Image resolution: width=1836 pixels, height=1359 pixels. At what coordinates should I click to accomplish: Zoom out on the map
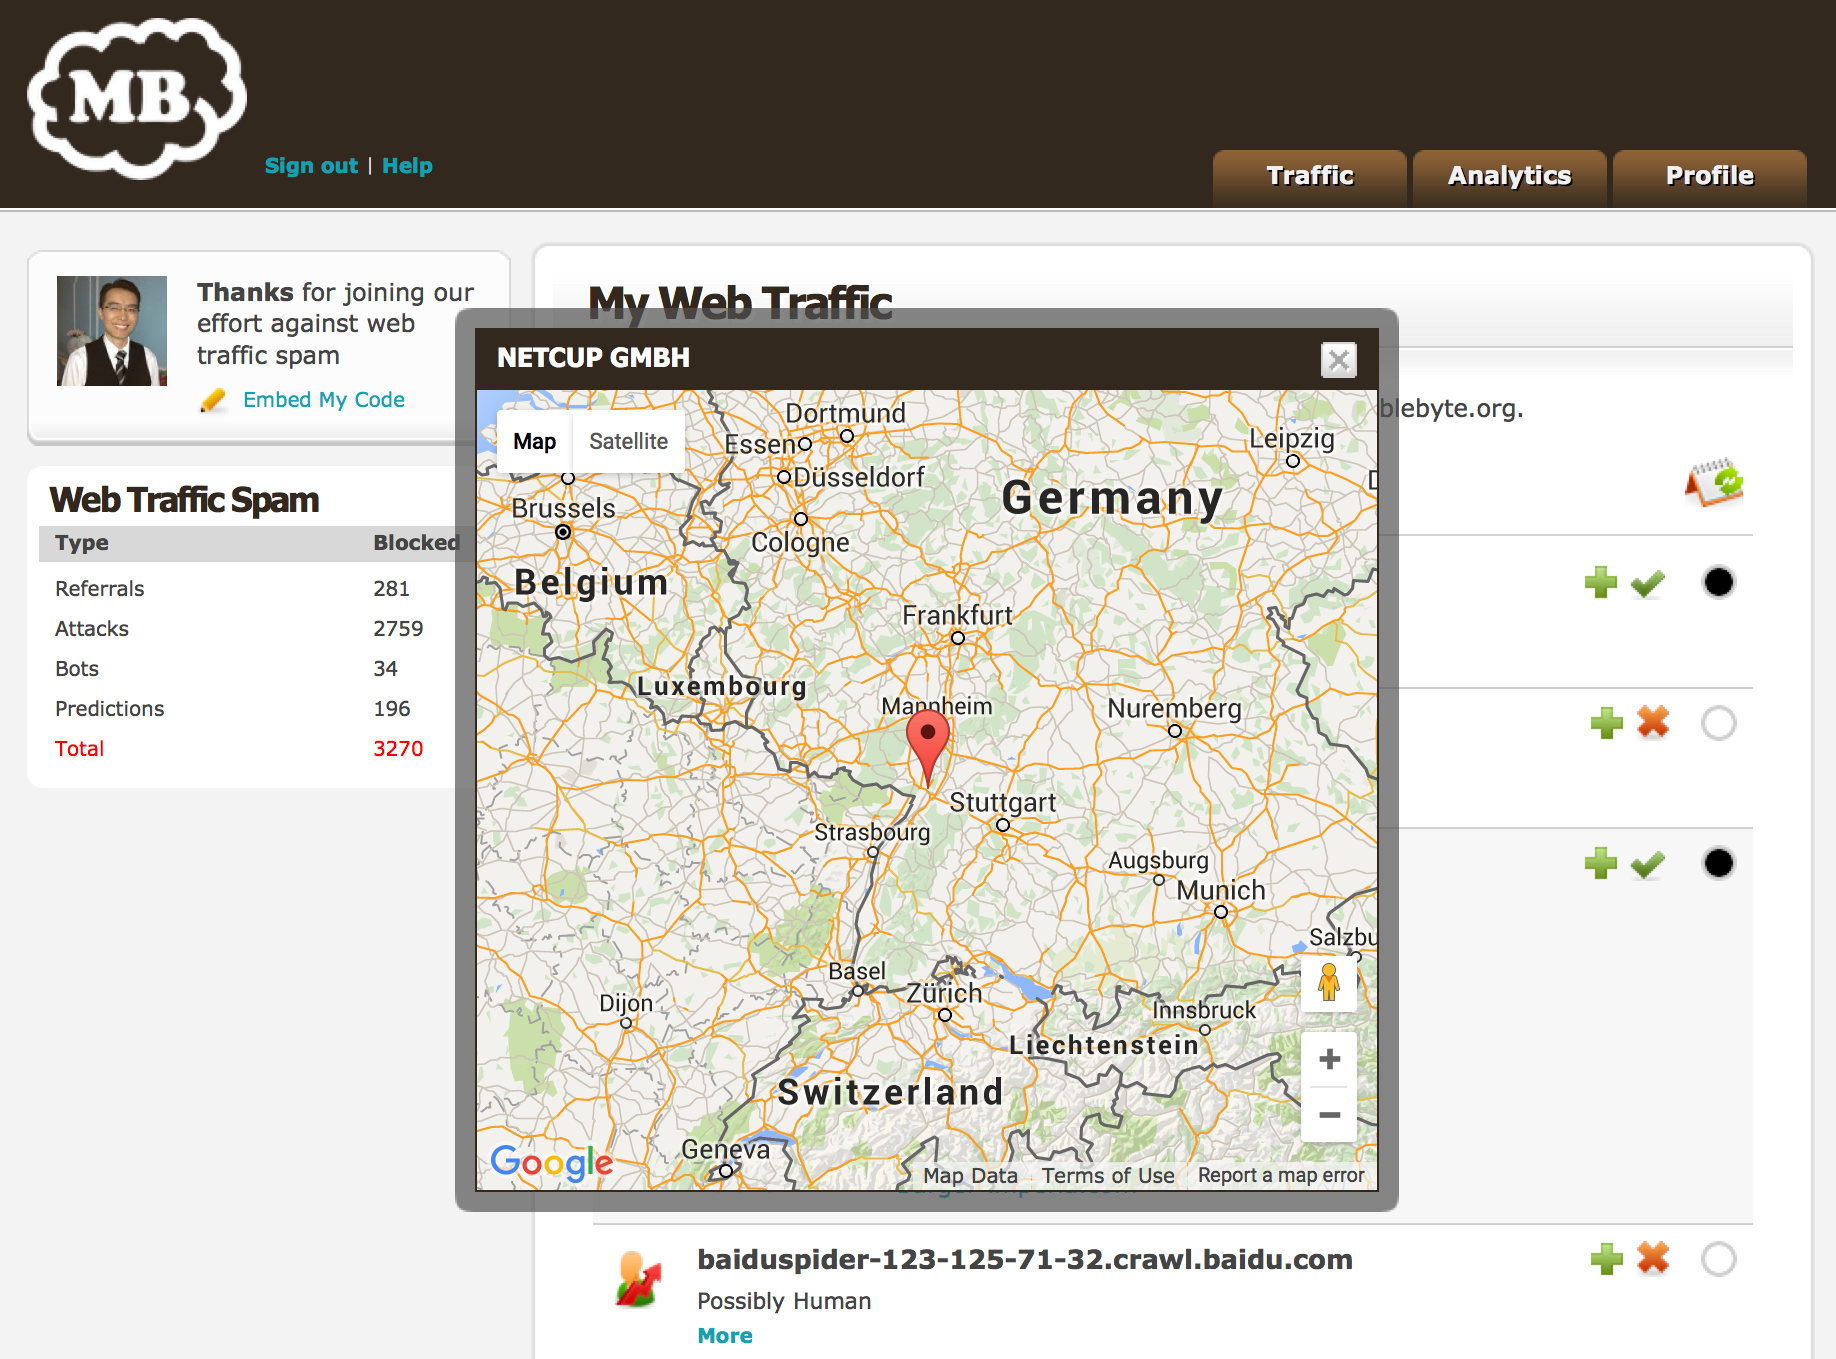[1329, 1114]
